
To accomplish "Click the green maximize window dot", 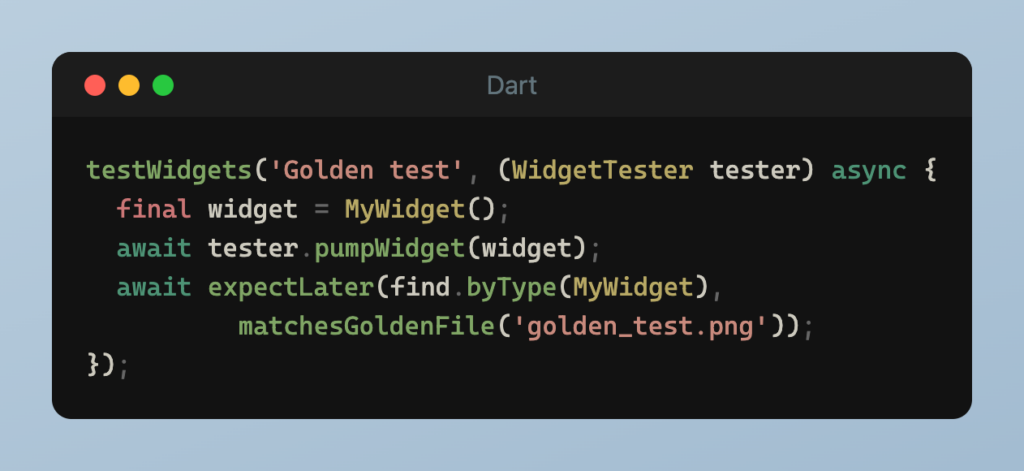I will click(x=163, y=85).
